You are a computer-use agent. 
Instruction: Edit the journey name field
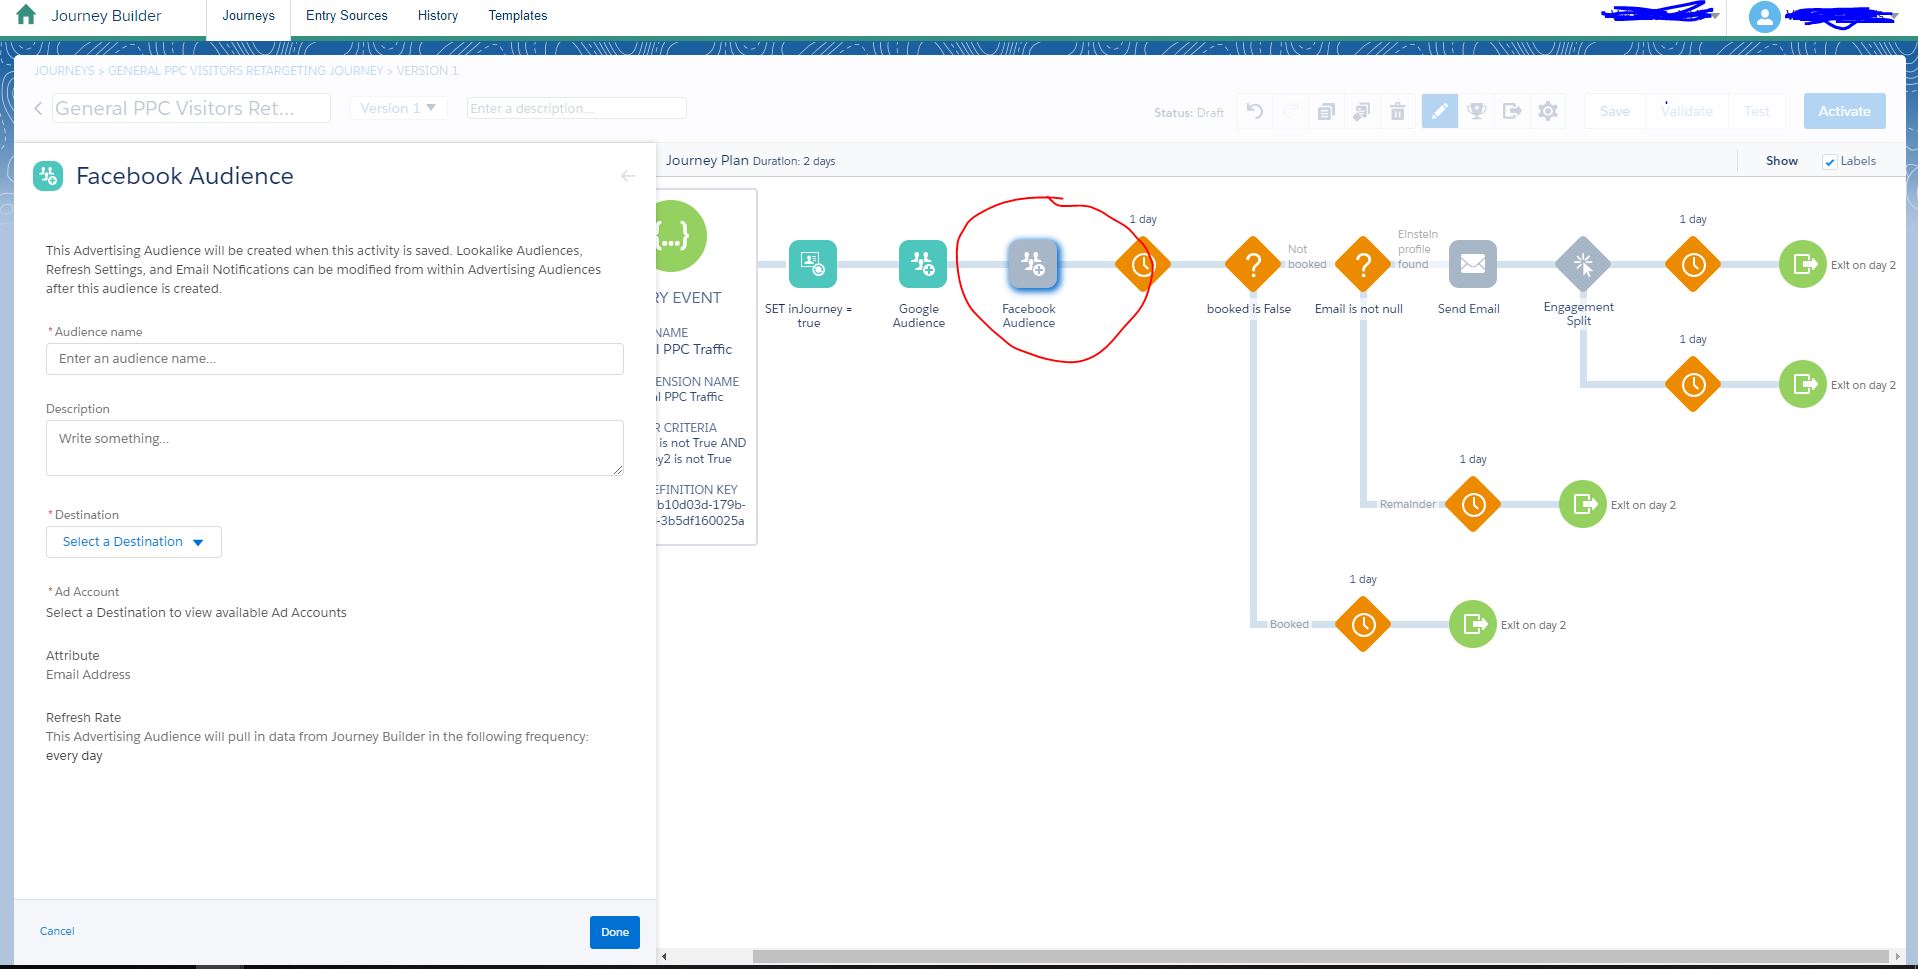click(x=191, y=108)
